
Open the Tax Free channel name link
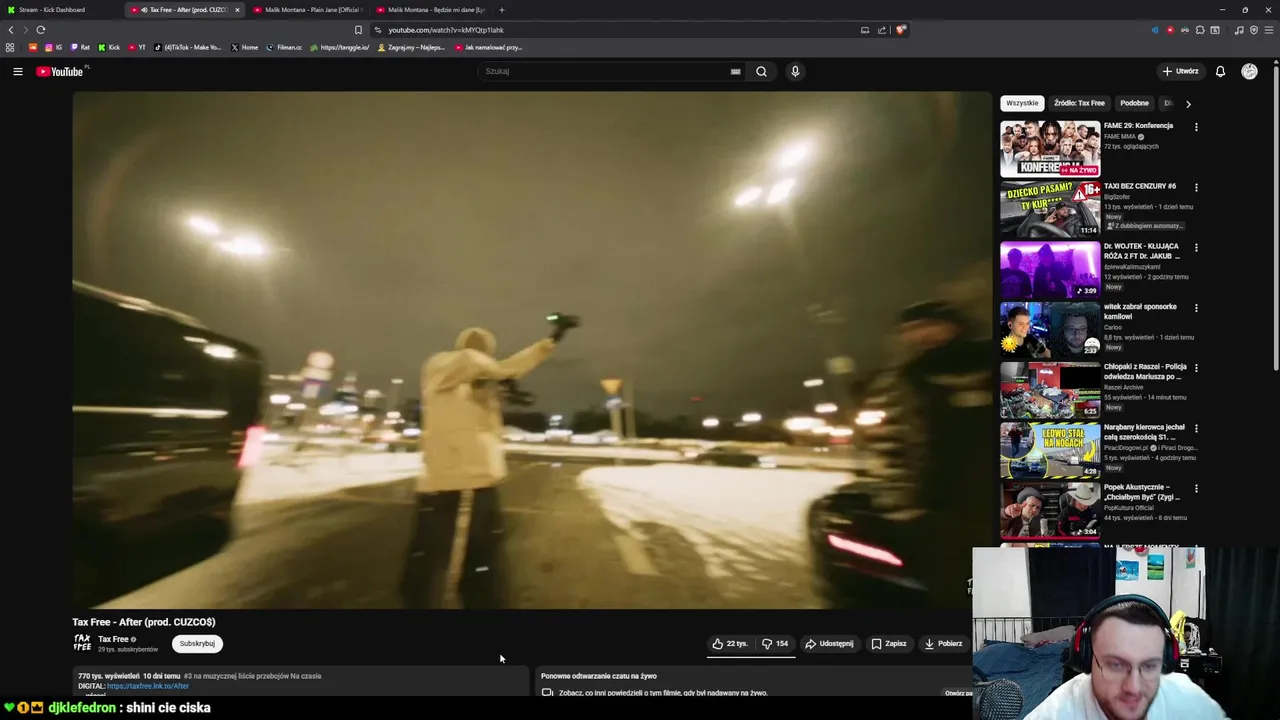pyautogui.click(x=113, y=639)
